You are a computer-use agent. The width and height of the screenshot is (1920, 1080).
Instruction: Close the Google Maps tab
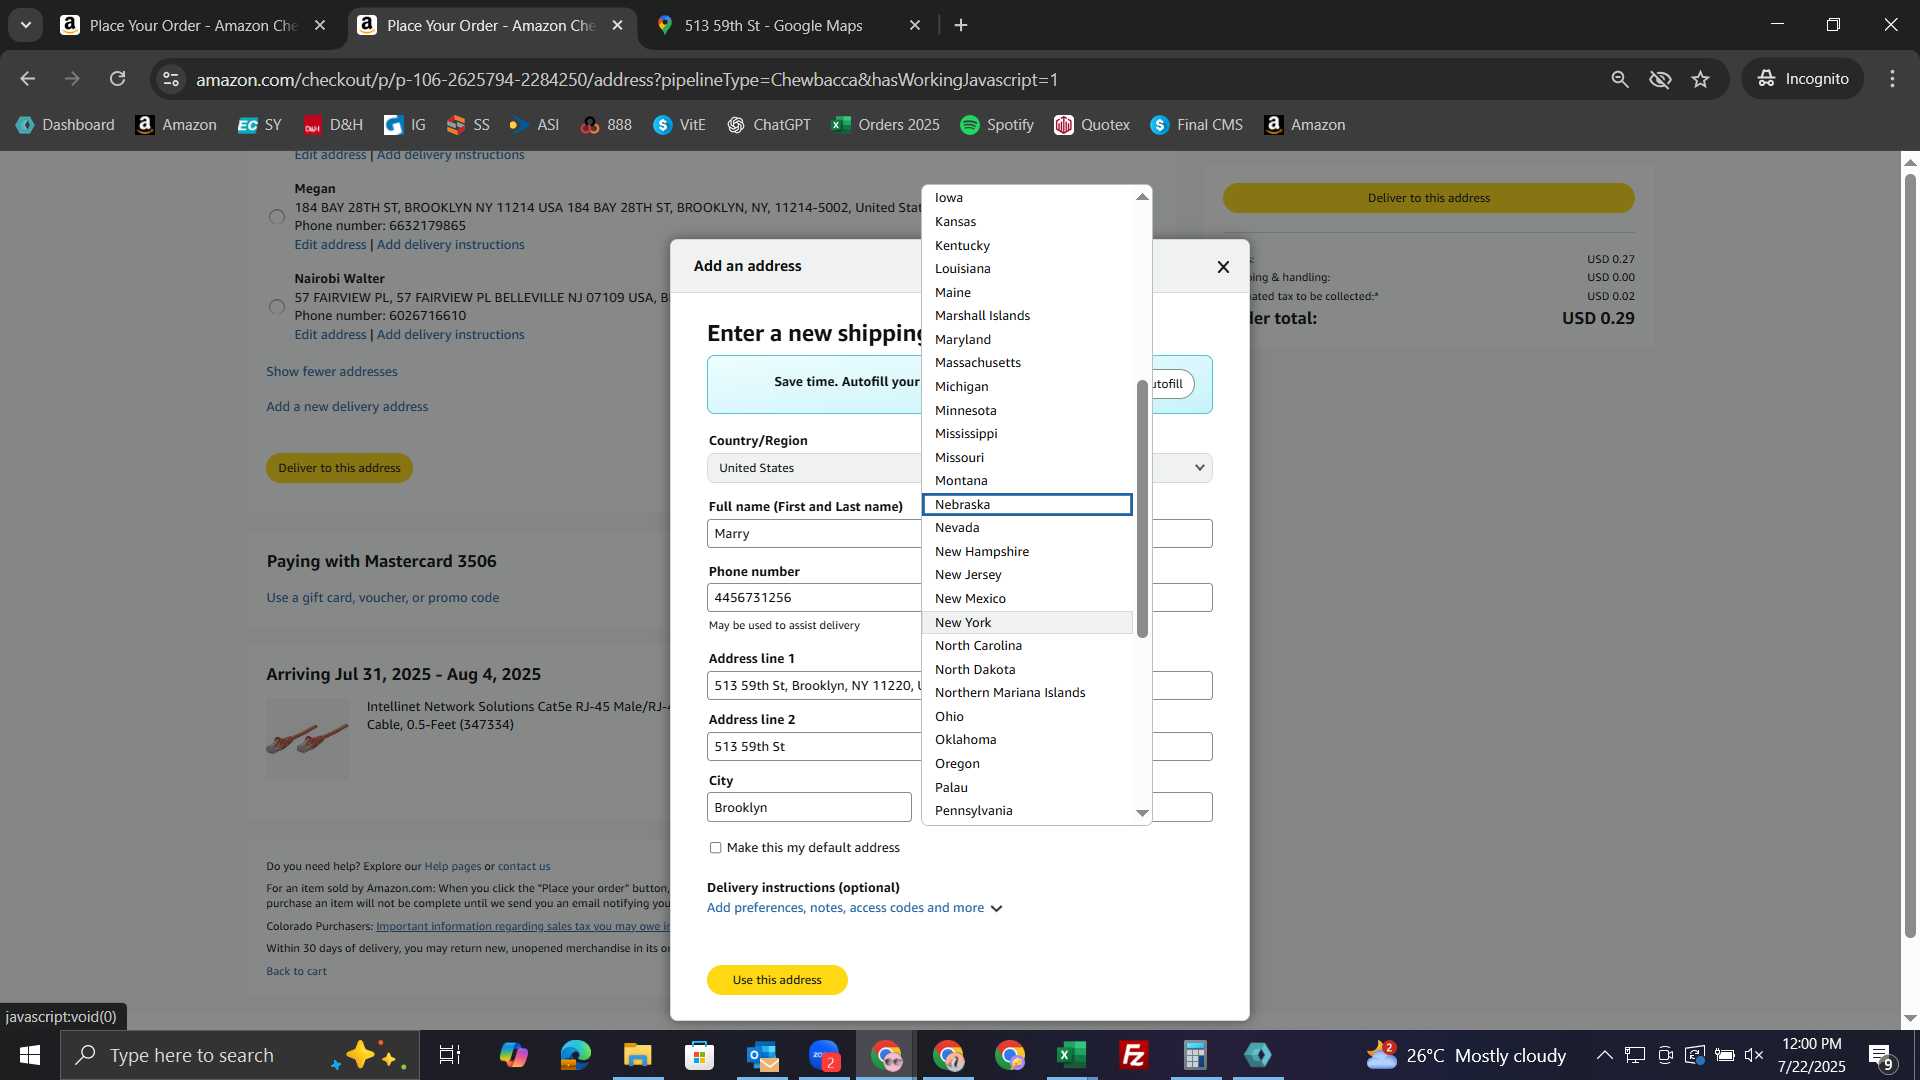915,25
